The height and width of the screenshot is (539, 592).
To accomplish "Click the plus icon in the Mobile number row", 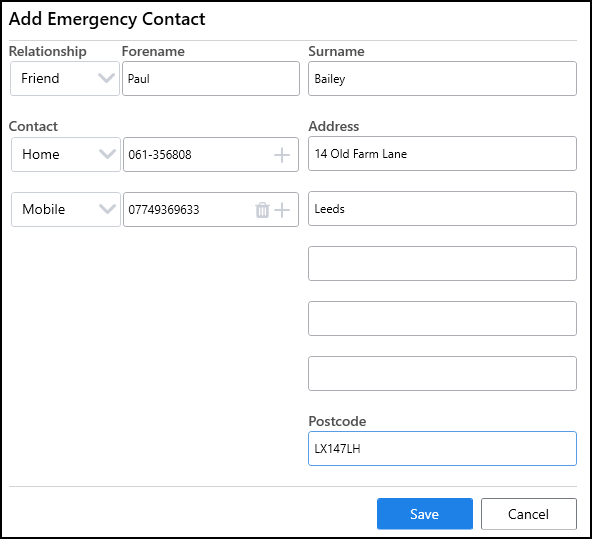I will pos(282,210).
